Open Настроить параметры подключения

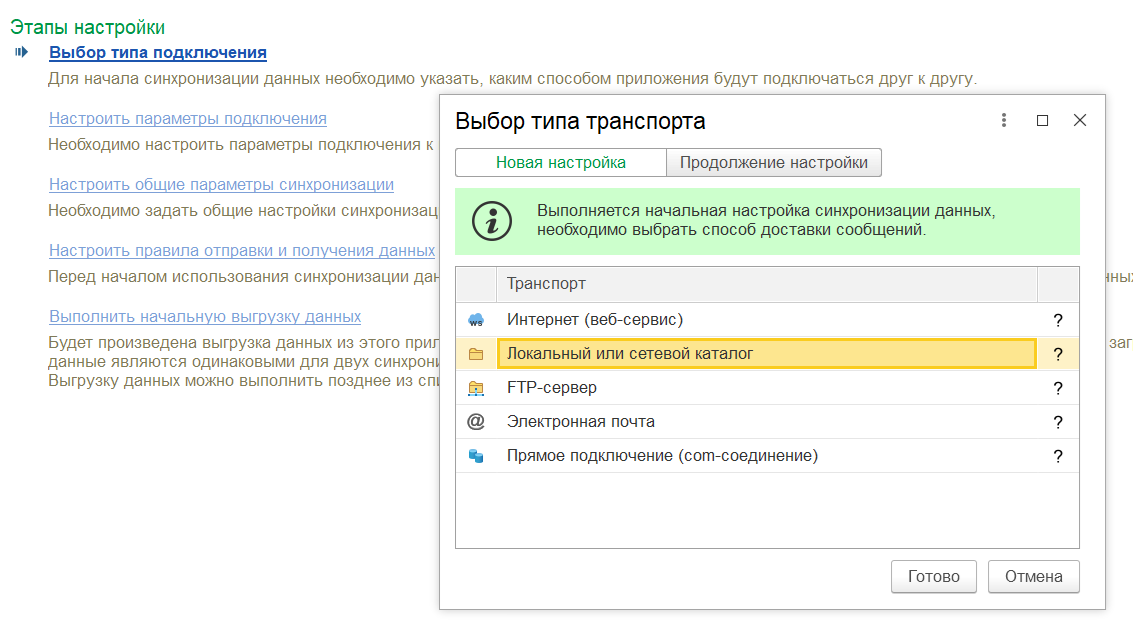[187, 118]
